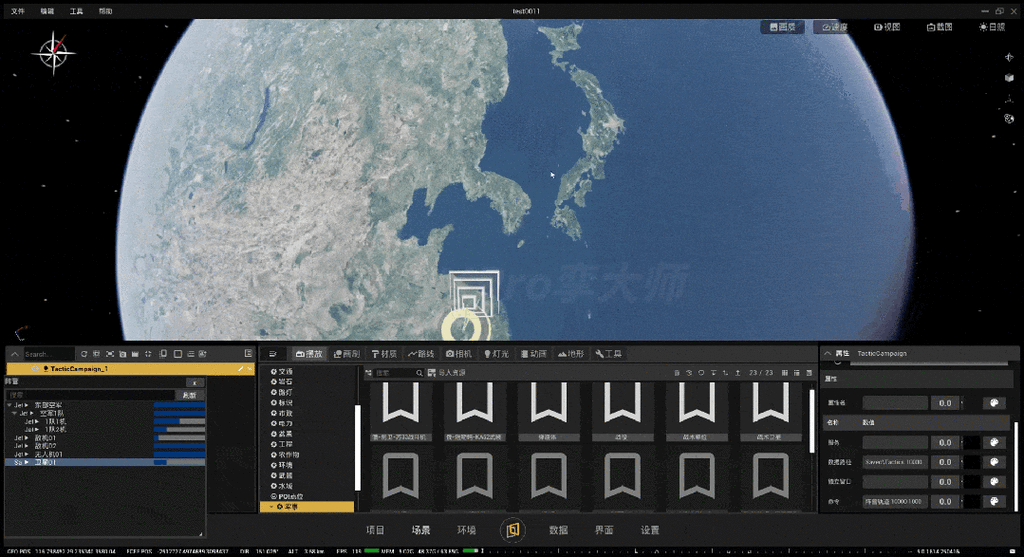This screenshot has height=557, width=1024.
Task: Select the 战术卫星 asset thumbnail
Action: pyautogui.click(x=771, y=411)
